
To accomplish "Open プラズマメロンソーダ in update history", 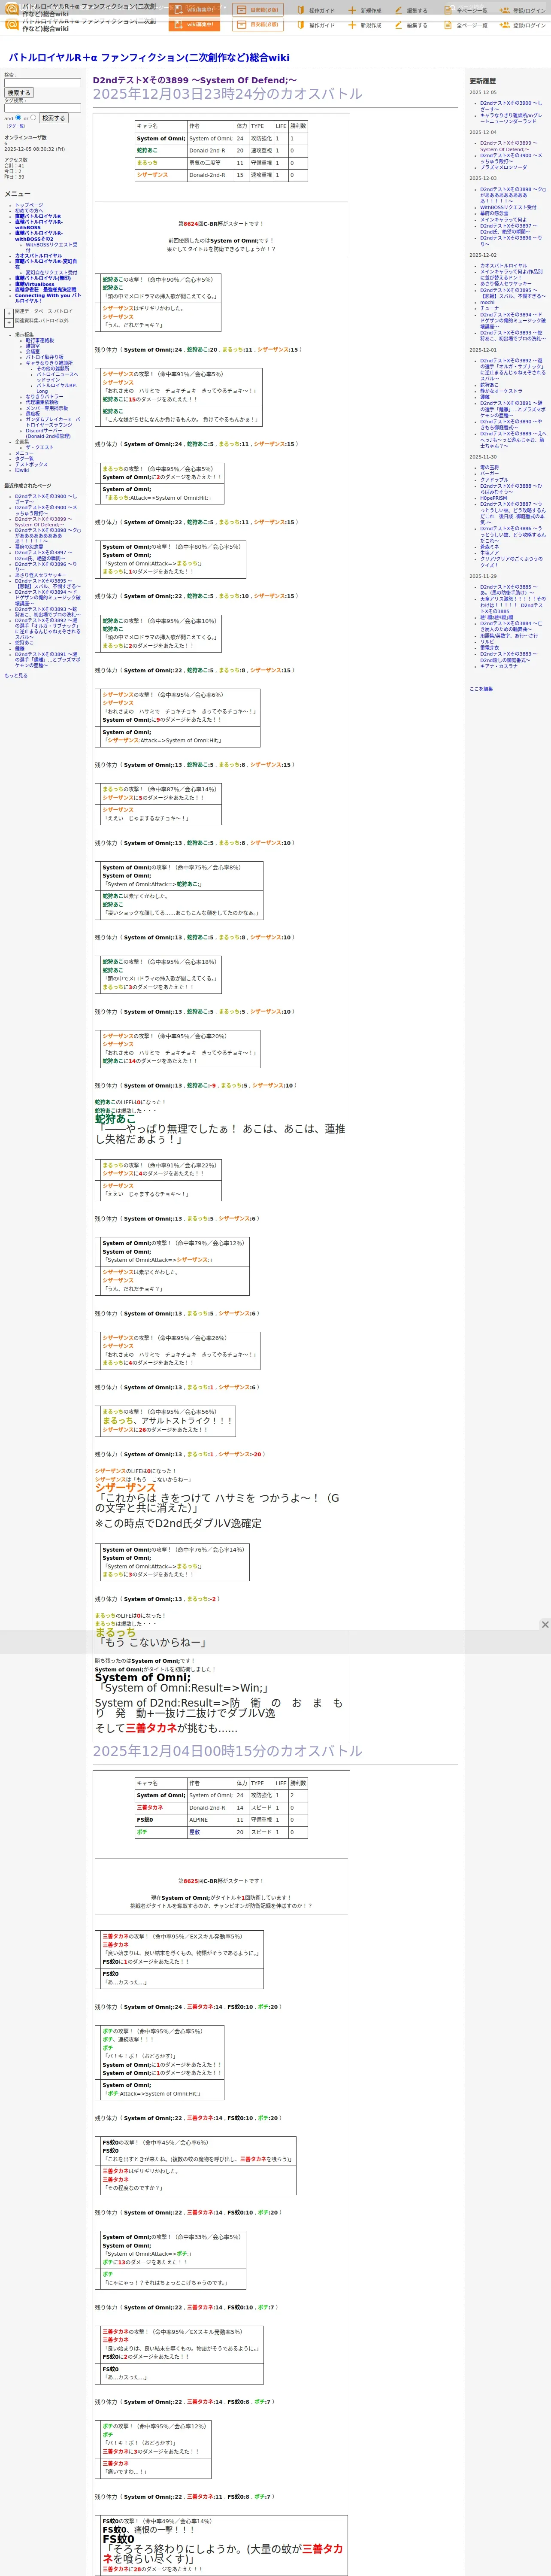I will [503, 167].
